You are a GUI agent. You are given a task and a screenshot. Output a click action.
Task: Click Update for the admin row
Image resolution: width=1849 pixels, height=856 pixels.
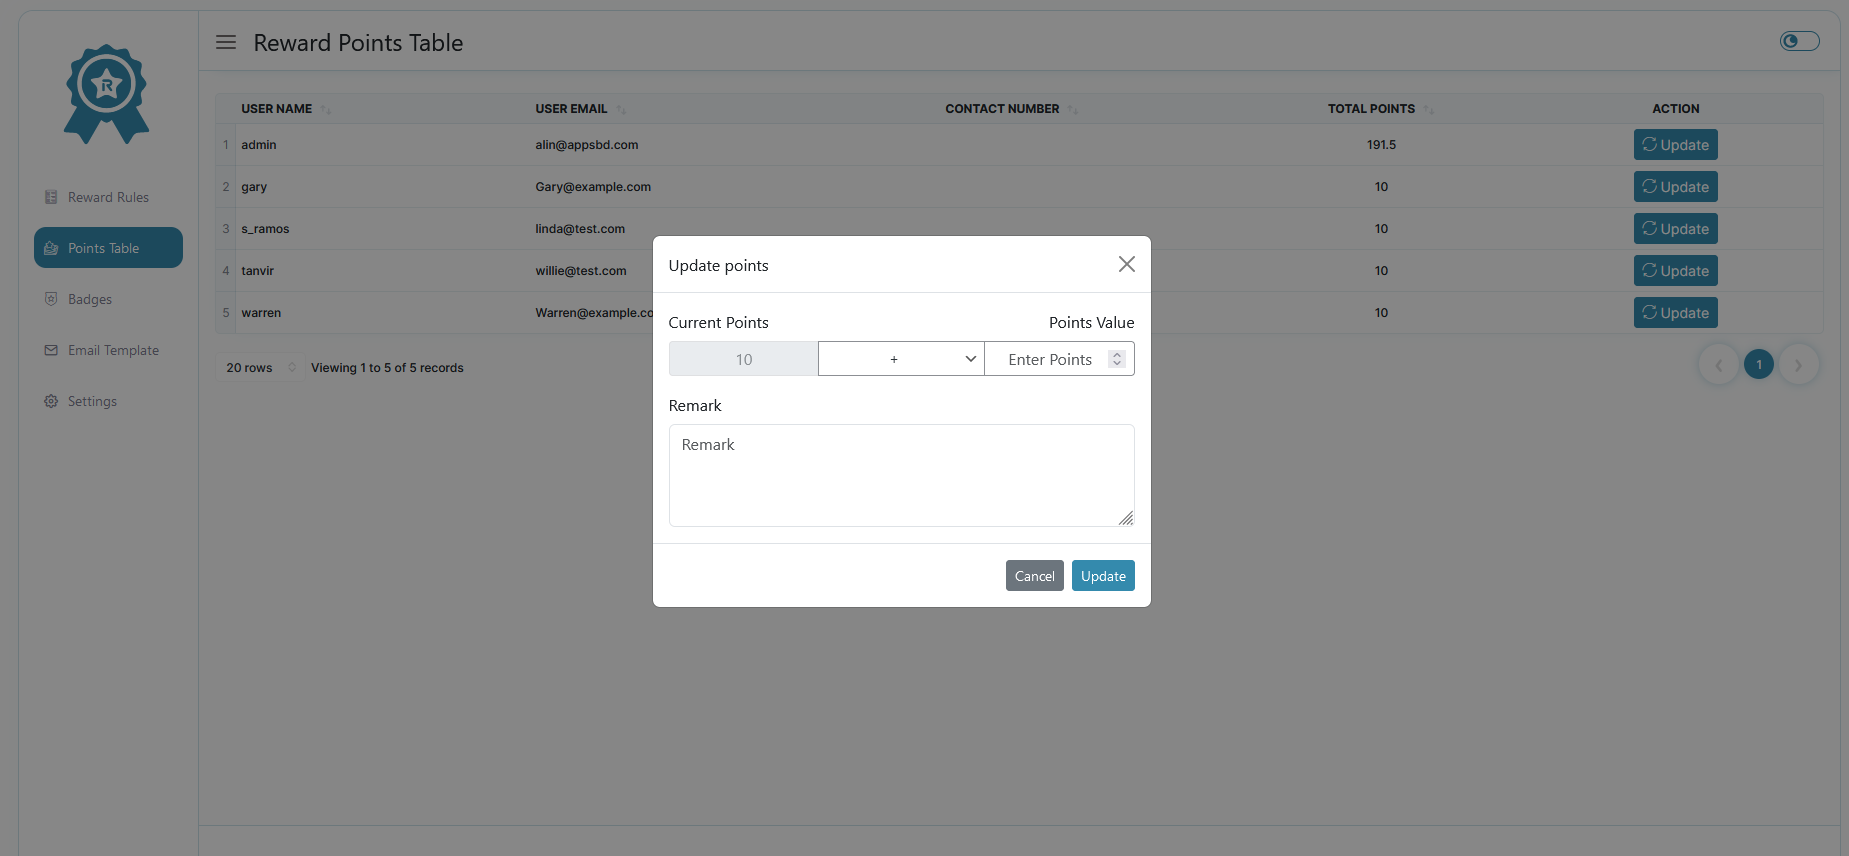tap(1675, 145)
